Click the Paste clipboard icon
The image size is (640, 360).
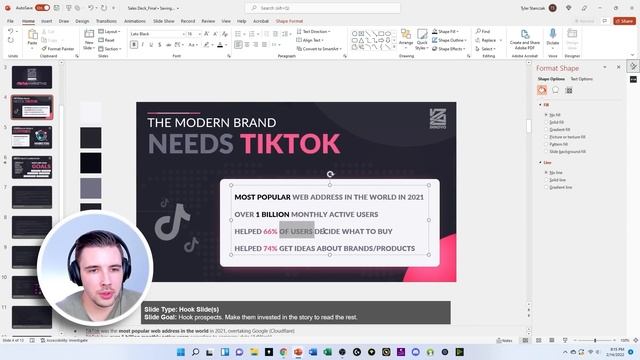(32, 35)
